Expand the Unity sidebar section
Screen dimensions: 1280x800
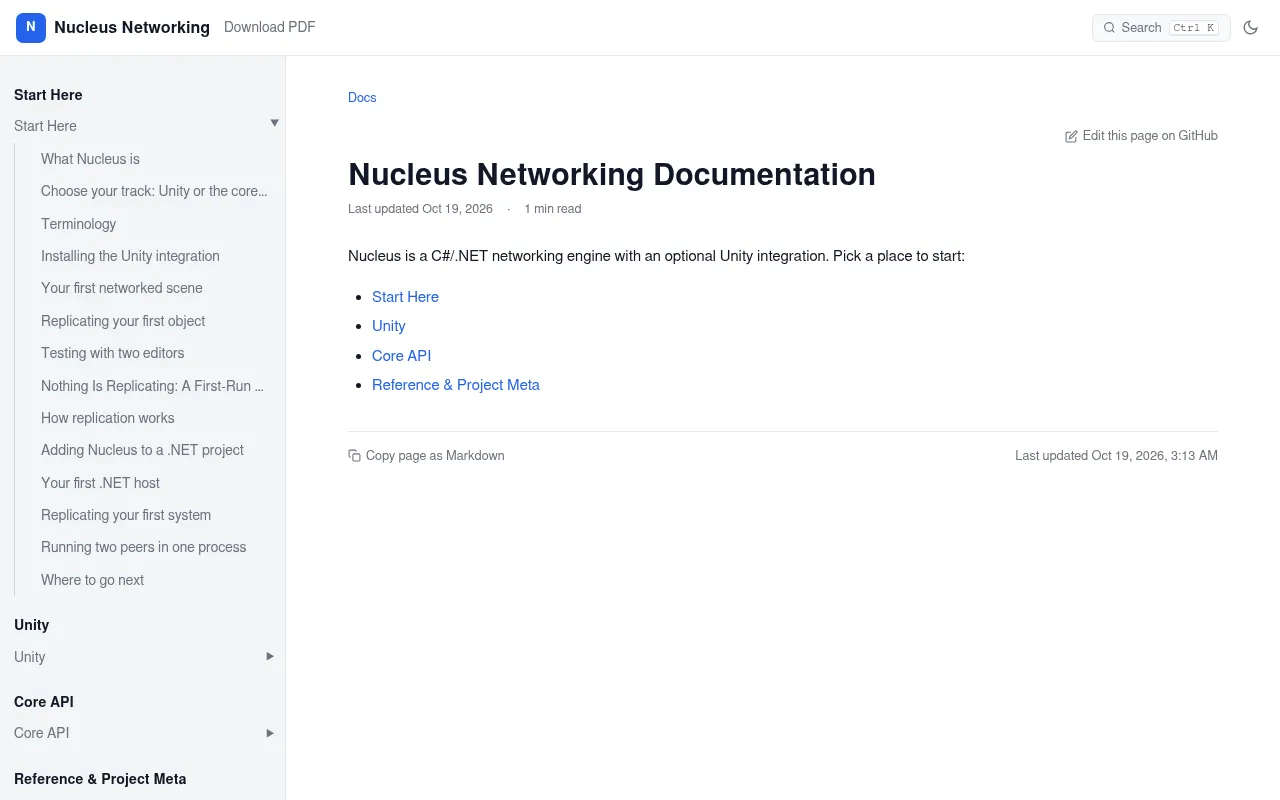[270, 656]
